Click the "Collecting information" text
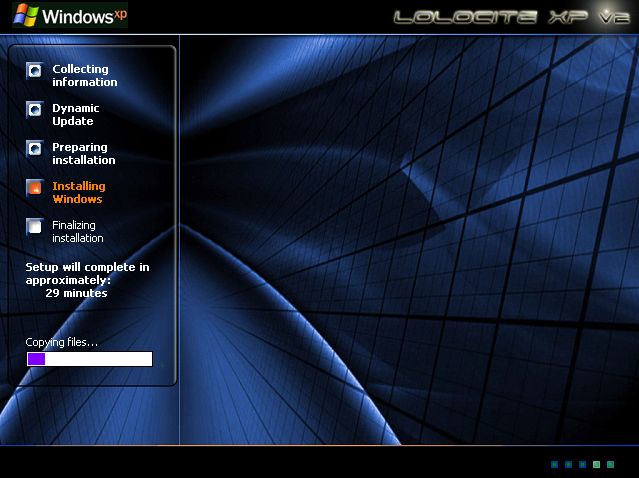The width and height of the screenshot is (639, 478). tap(85, 75)
